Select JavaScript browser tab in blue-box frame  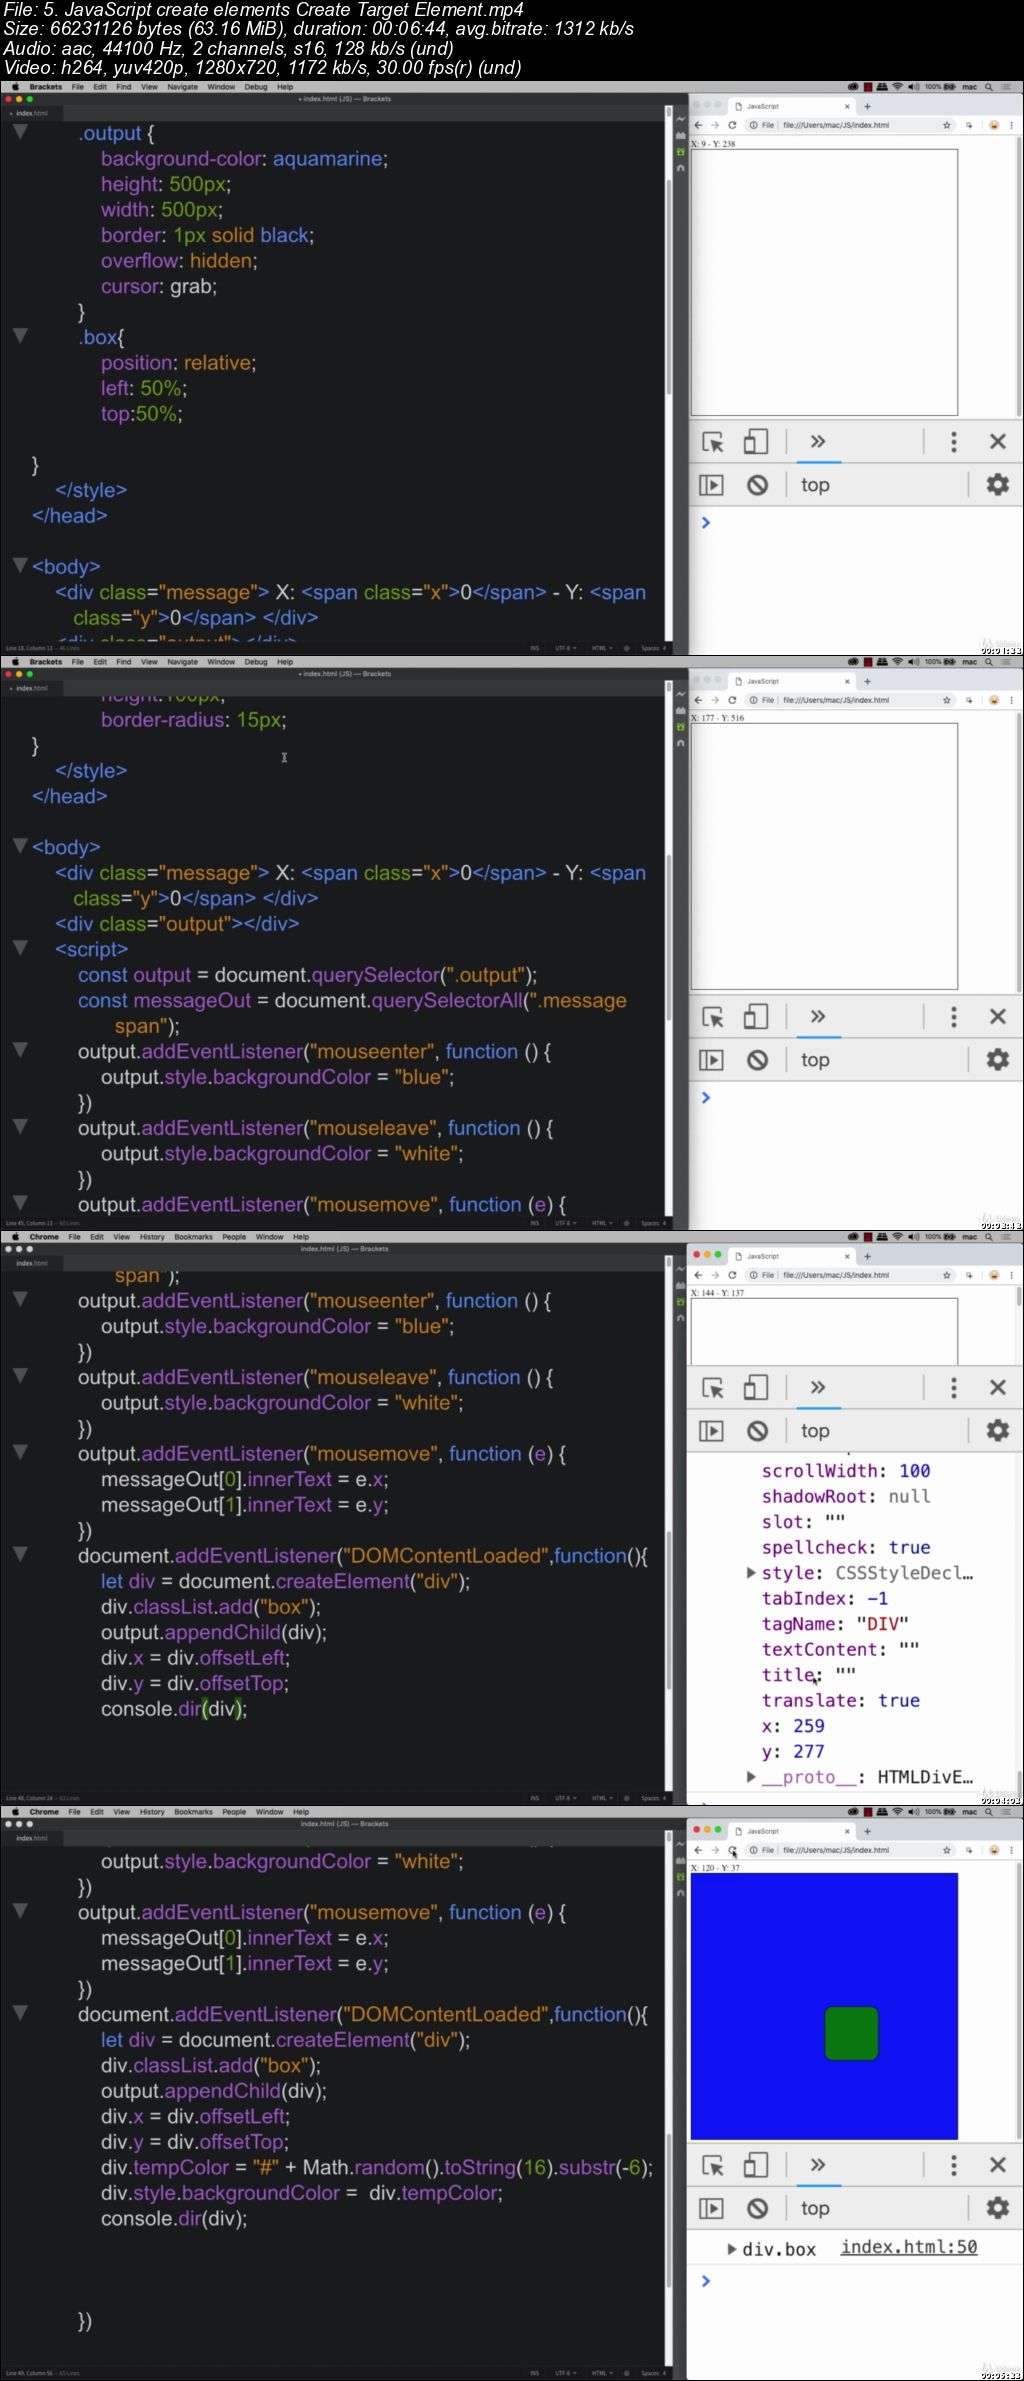(x=792, y=1830)
